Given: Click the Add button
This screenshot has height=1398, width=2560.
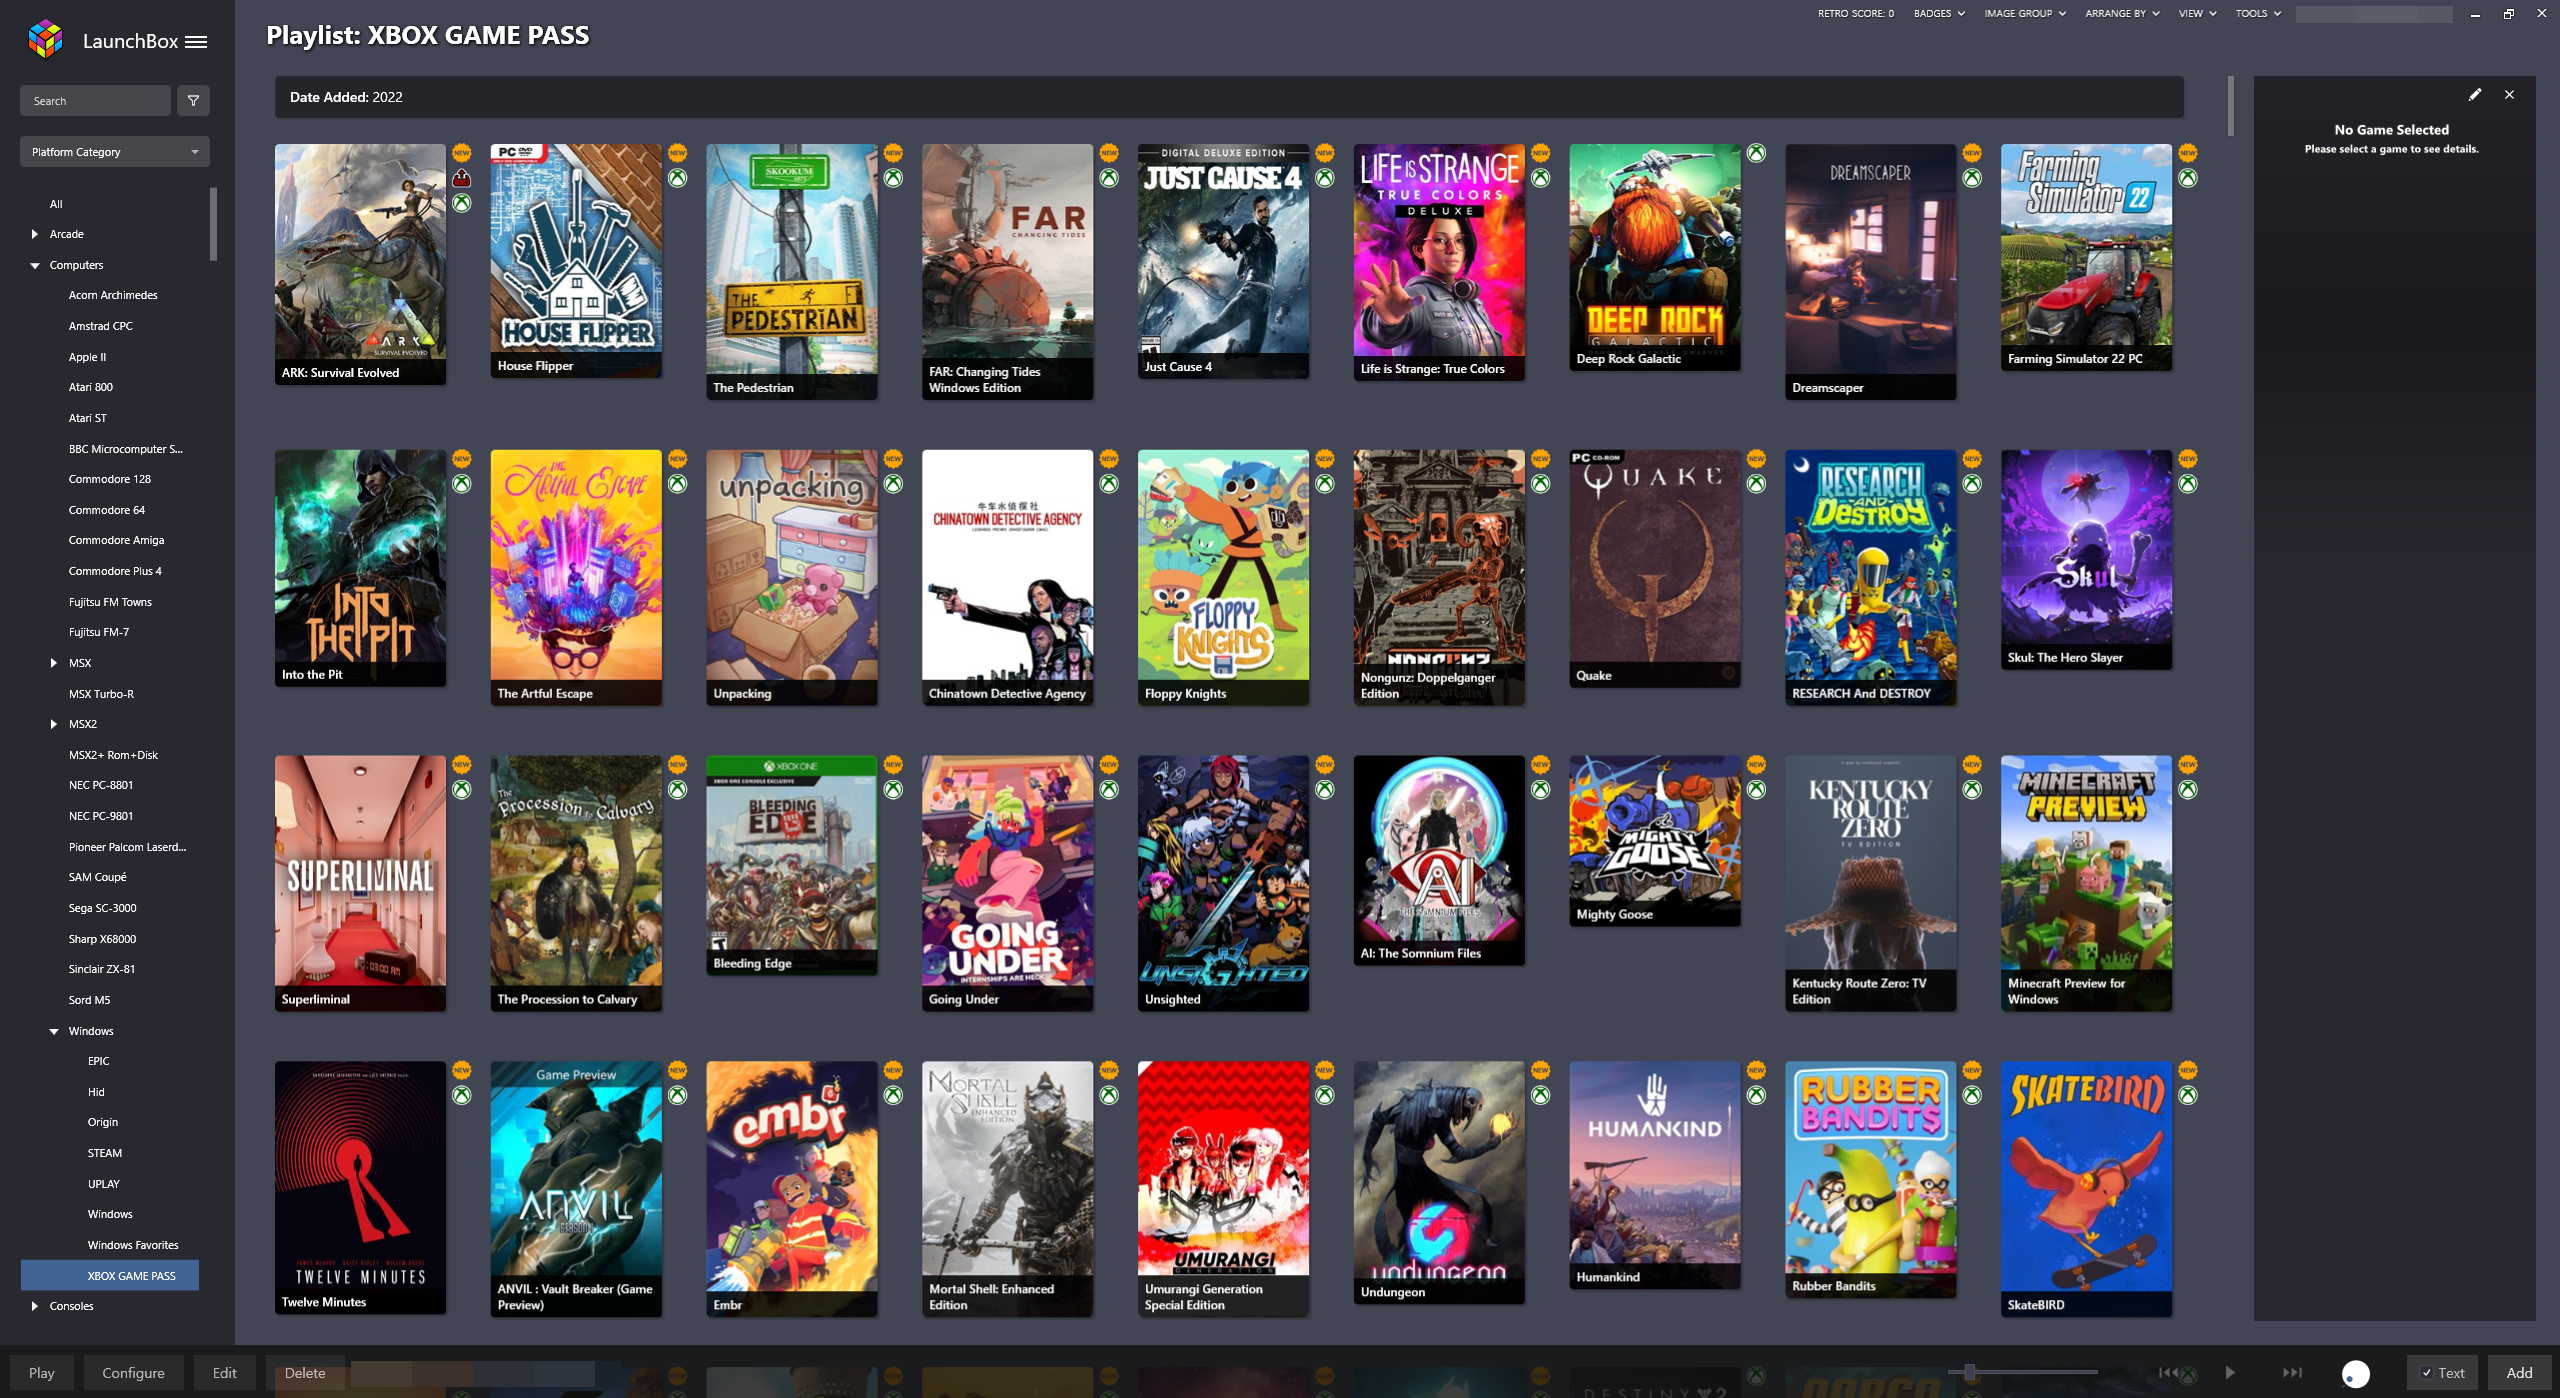Looking at the screenshot, I should pos(2520,1373).
